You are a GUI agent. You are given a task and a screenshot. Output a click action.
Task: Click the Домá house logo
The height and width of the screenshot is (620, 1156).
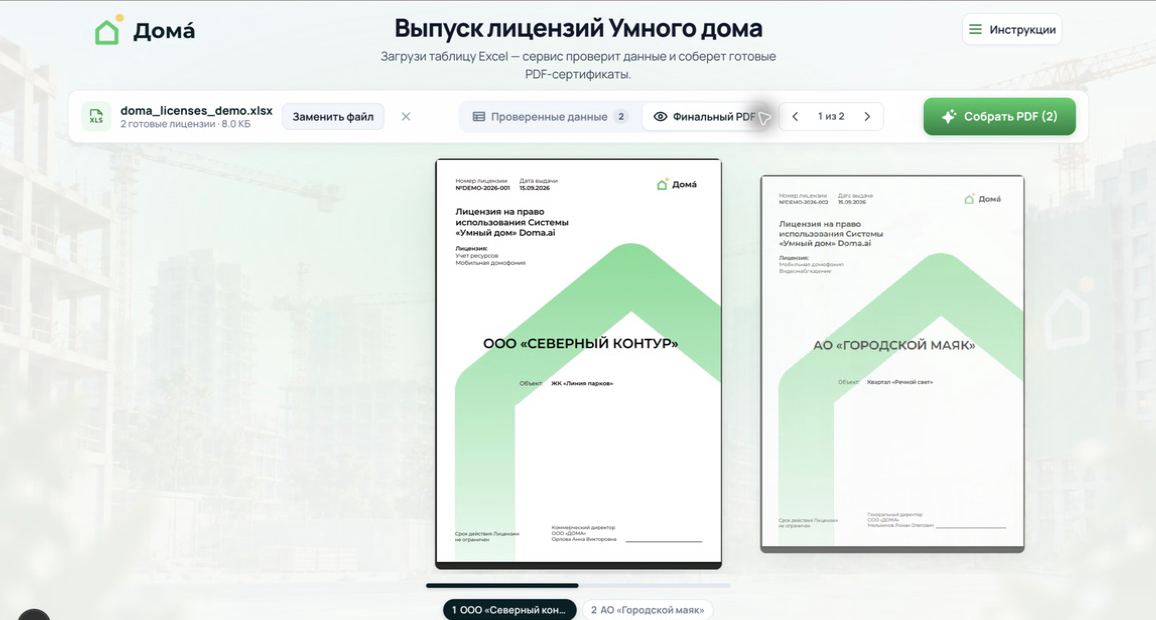pyautogui.click(x=144, y=30)
